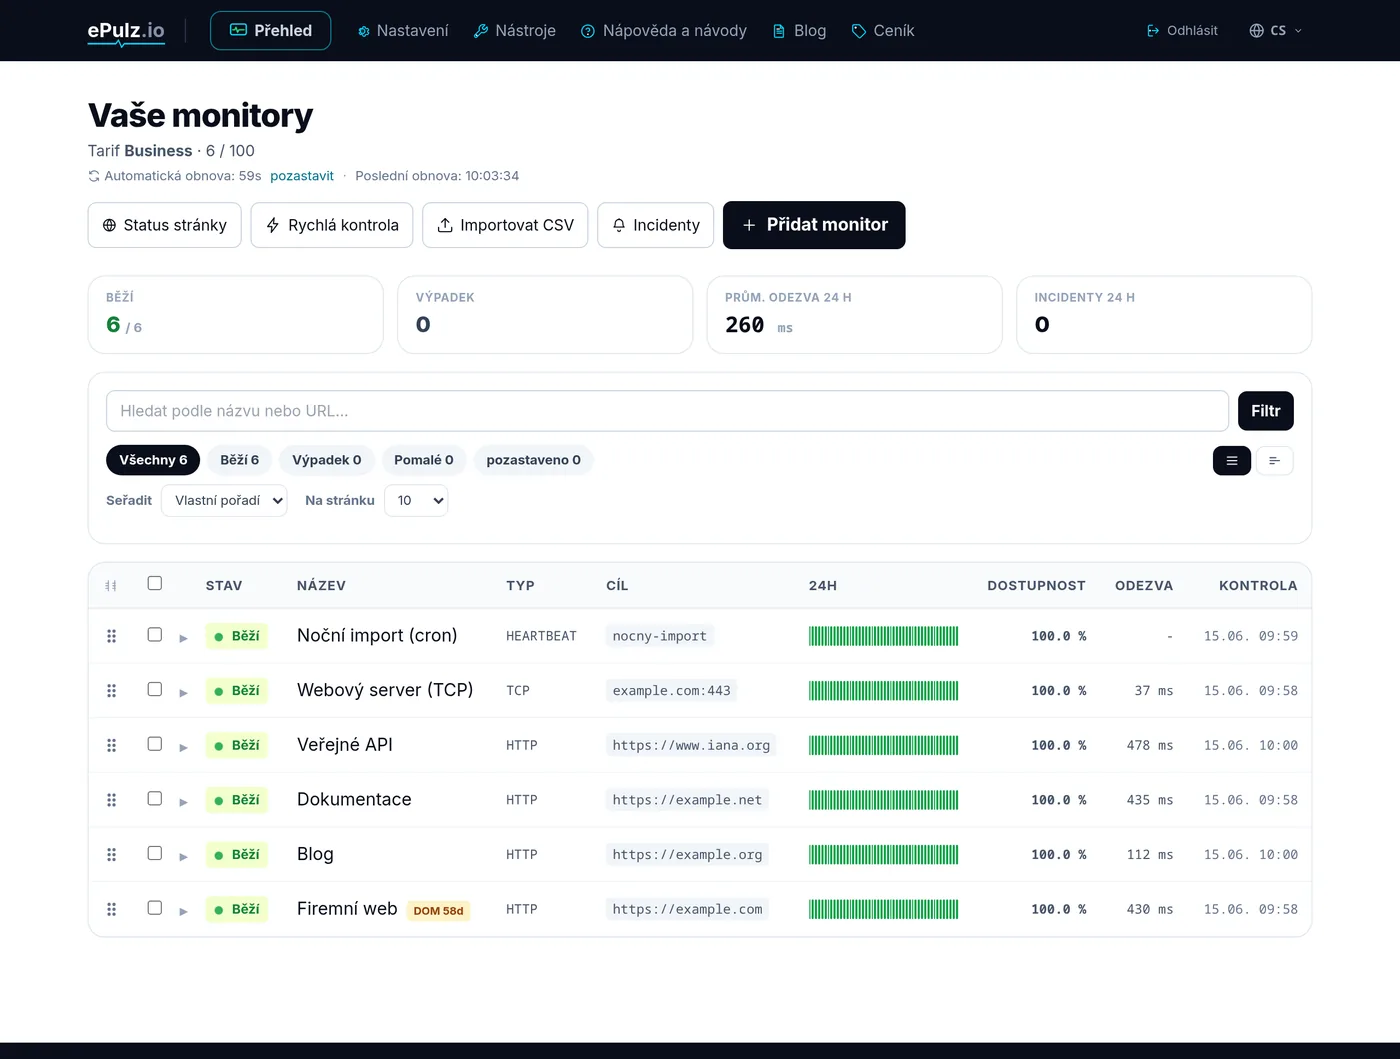Select the full list view icon
The height and width of the screenshot is (1059, 1400).
pos(1231,460)
